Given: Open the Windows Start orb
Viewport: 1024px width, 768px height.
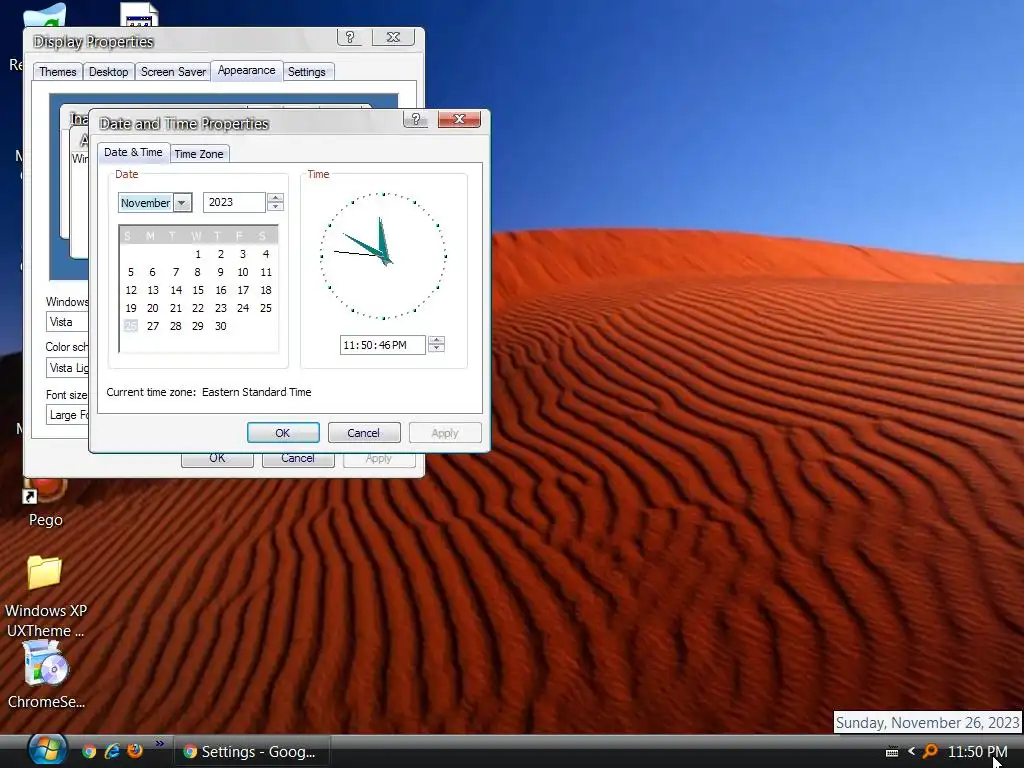Looking at the screenshot, I should click(47, 749).
